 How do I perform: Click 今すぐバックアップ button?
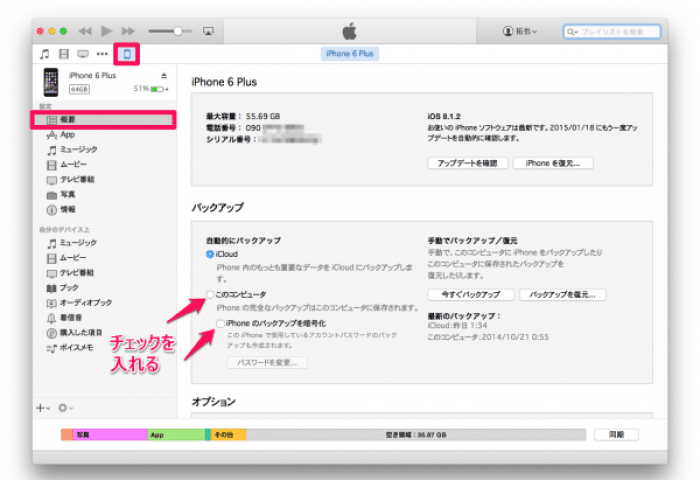(x=471, y=295)
